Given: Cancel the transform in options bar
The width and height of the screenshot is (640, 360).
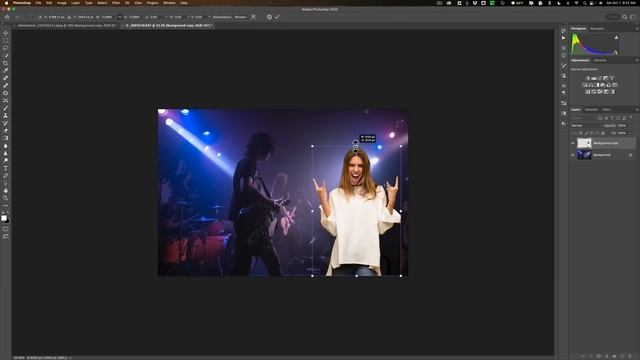Looking at the screenshot, I should pyautogui.click(x=269, y=17).
